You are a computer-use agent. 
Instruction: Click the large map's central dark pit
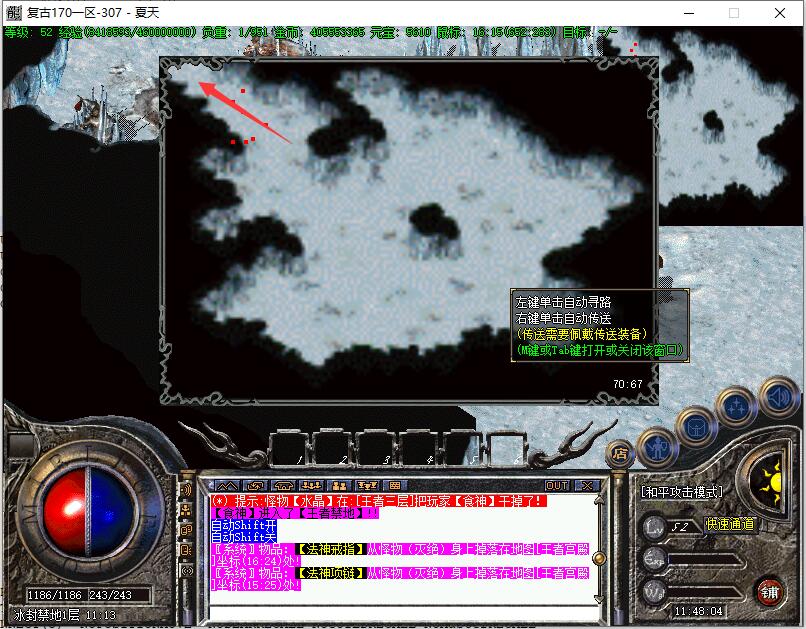[434, 221]
